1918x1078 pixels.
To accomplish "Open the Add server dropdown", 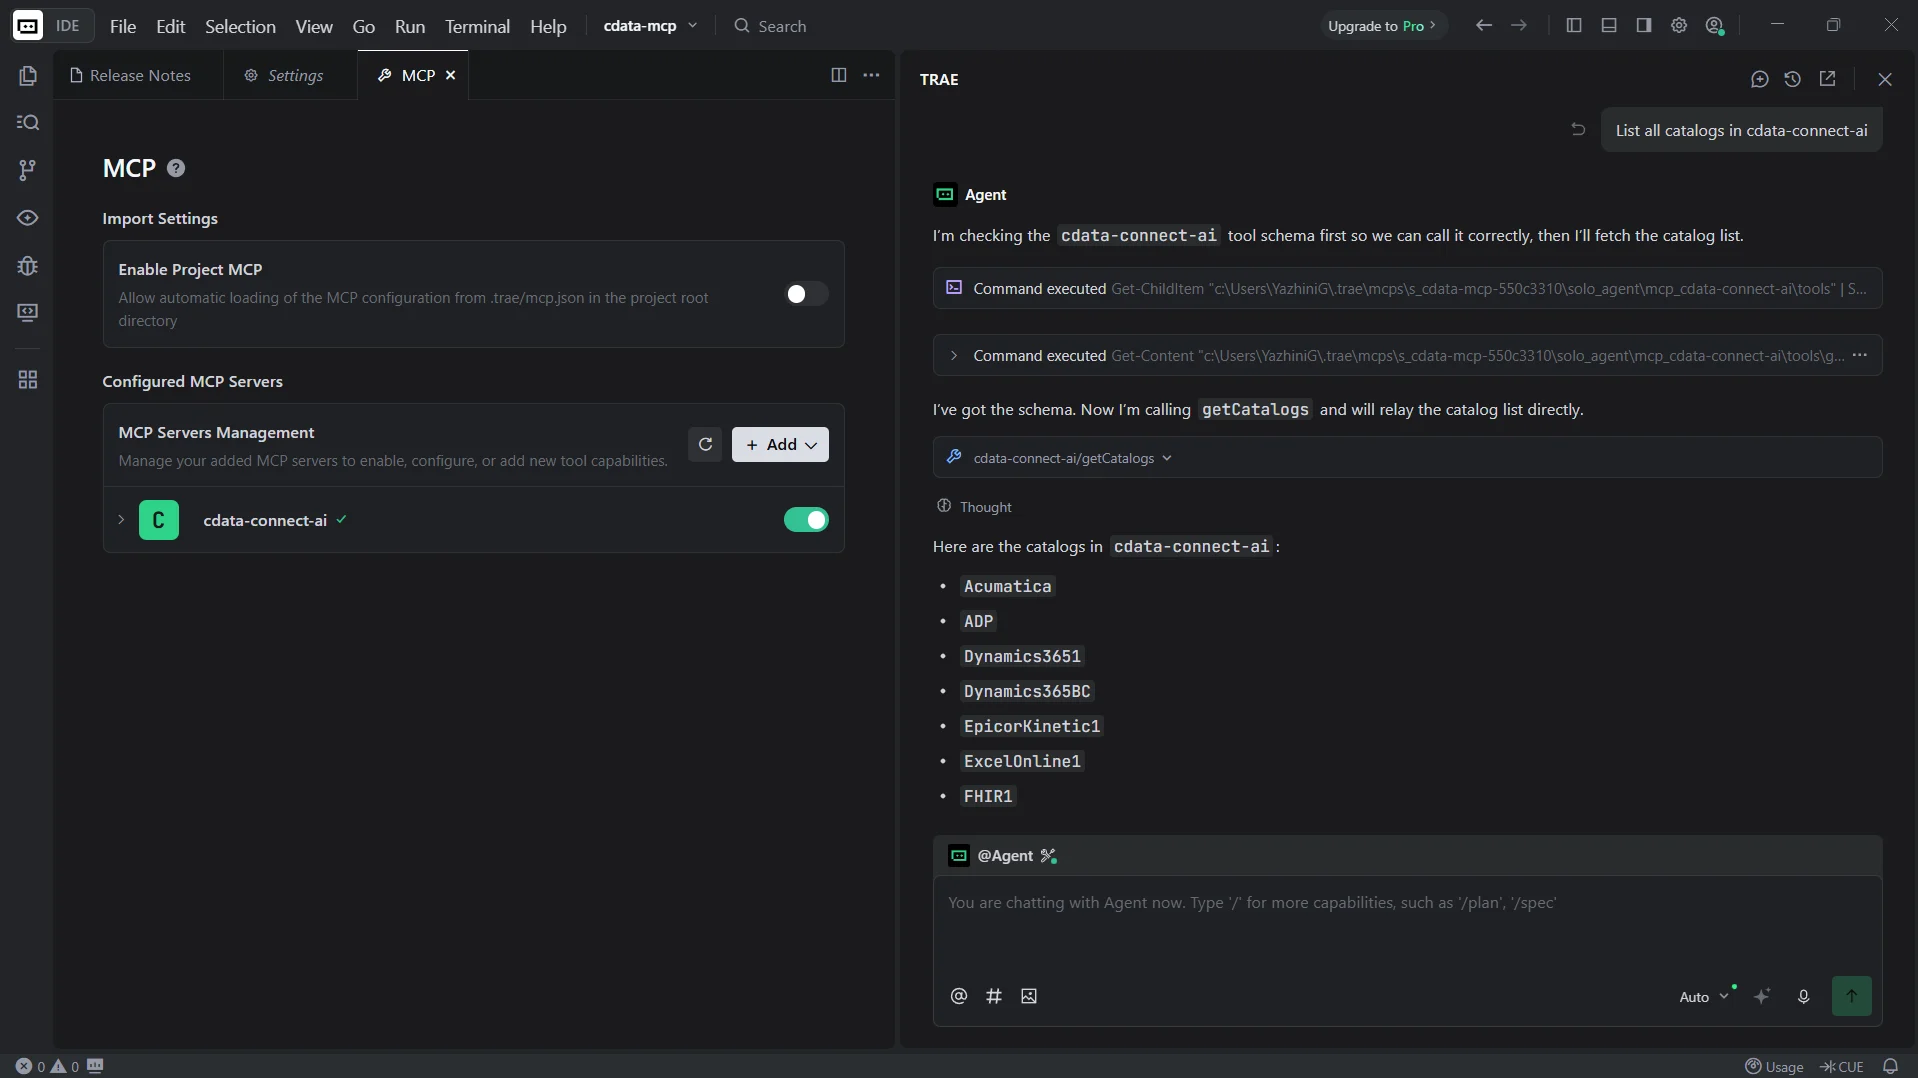I will [x=780, y=445].
